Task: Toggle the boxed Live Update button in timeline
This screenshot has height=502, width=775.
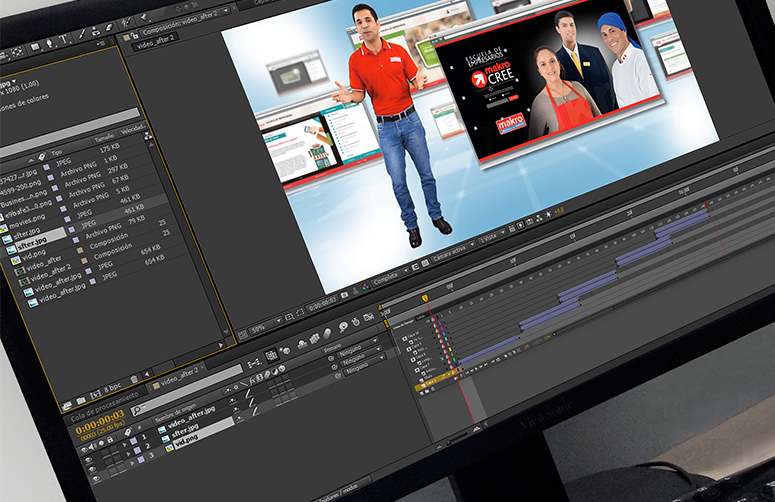Action: 270,356
